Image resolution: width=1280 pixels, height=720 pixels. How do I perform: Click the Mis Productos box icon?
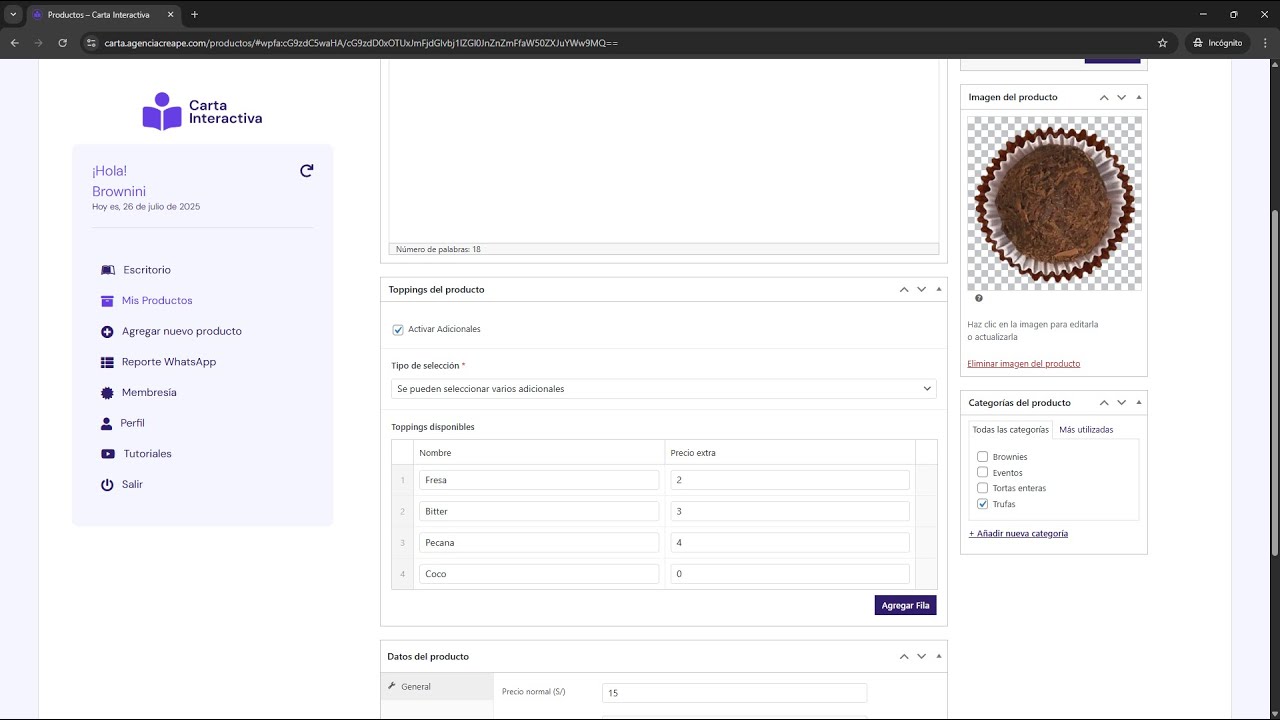[107, 301]
